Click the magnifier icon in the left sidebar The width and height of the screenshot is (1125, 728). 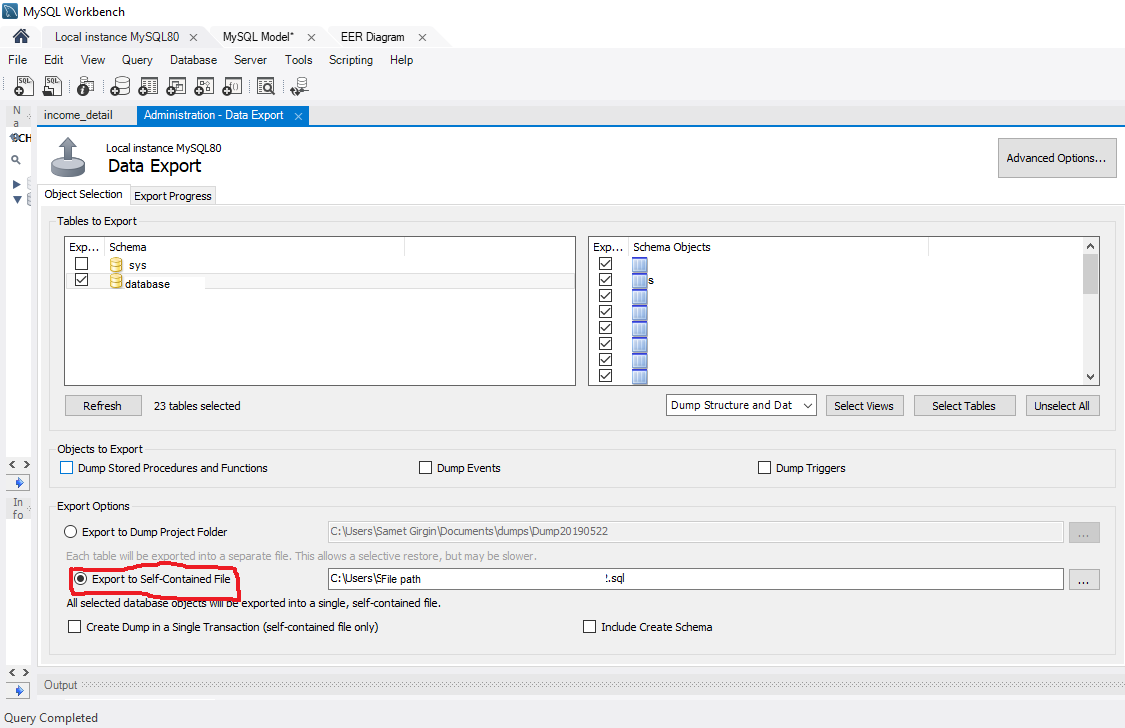[16, 160]
